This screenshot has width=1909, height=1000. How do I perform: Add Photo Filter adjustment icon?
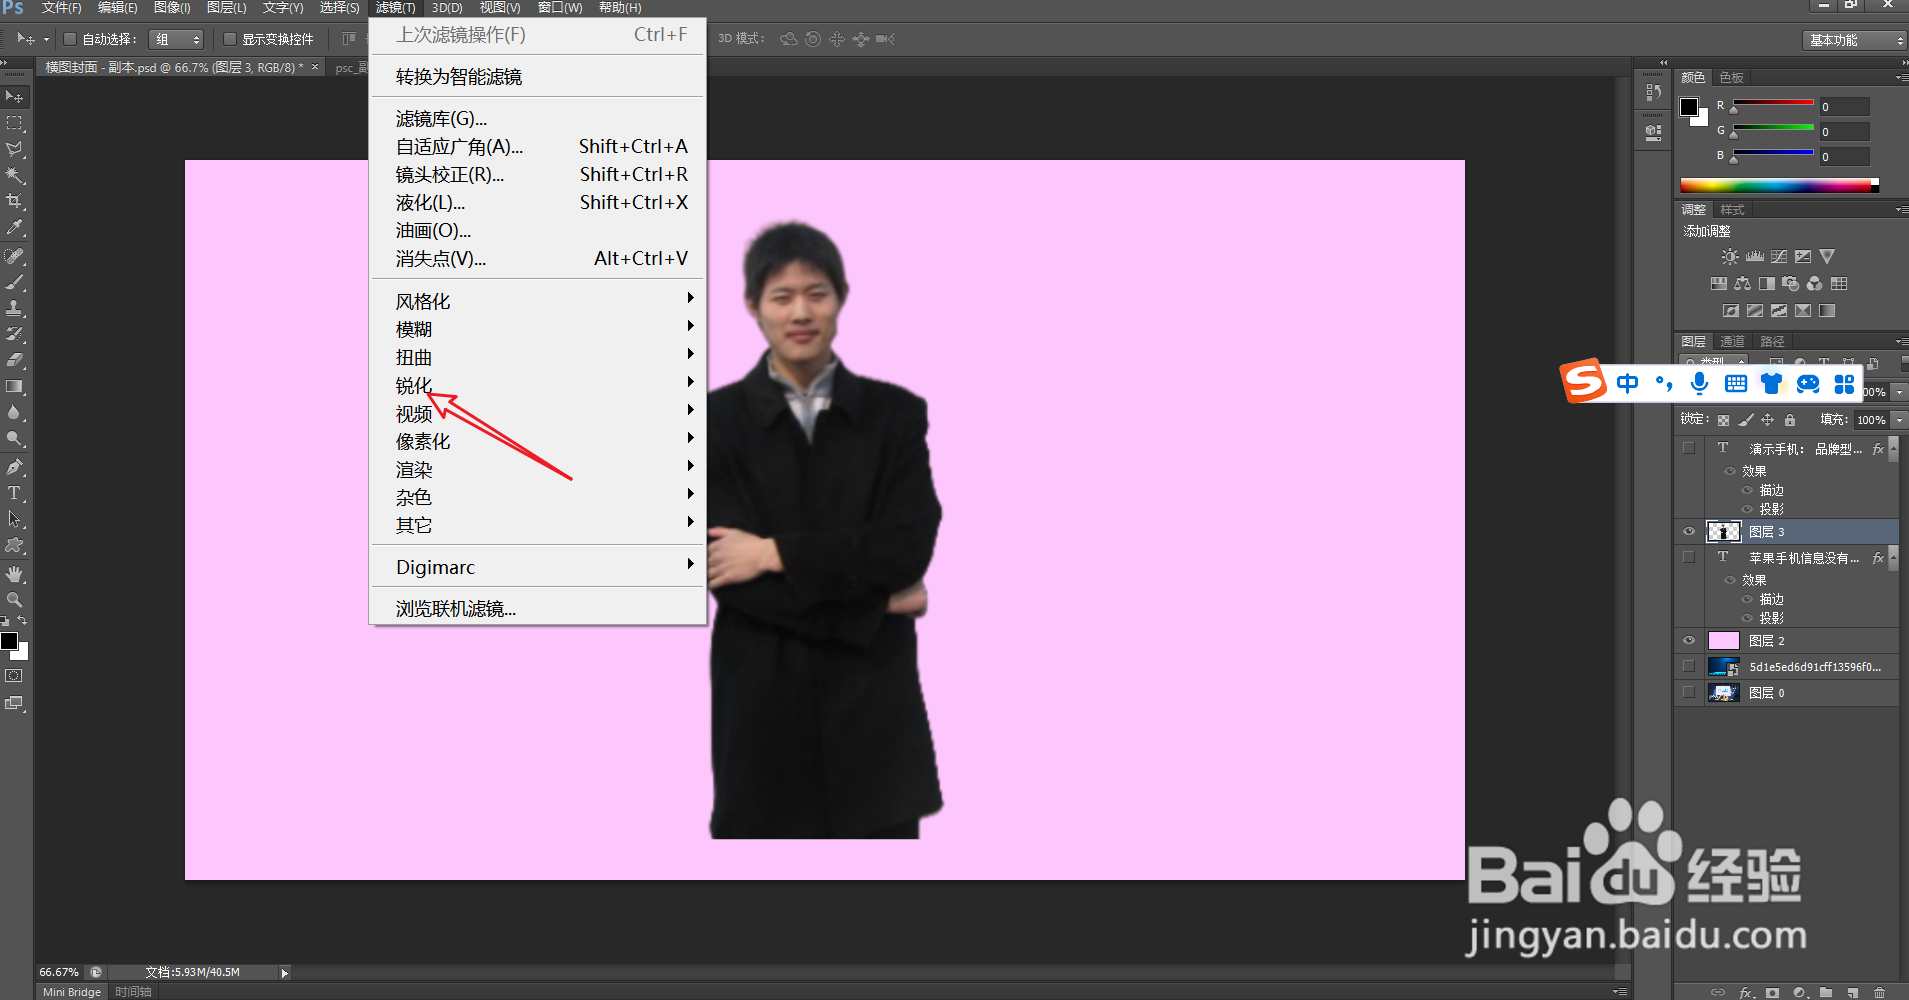1791,284
